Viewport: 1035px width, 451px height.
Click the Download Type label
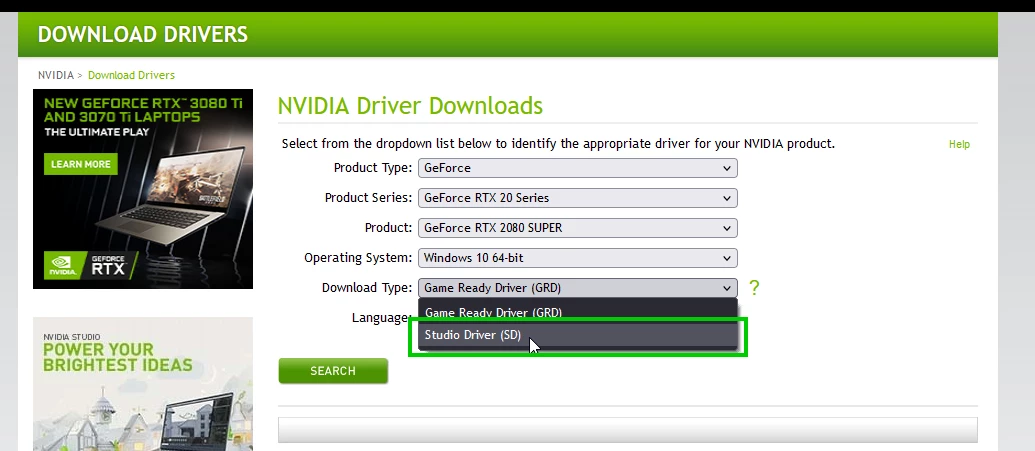click(367, 288)
